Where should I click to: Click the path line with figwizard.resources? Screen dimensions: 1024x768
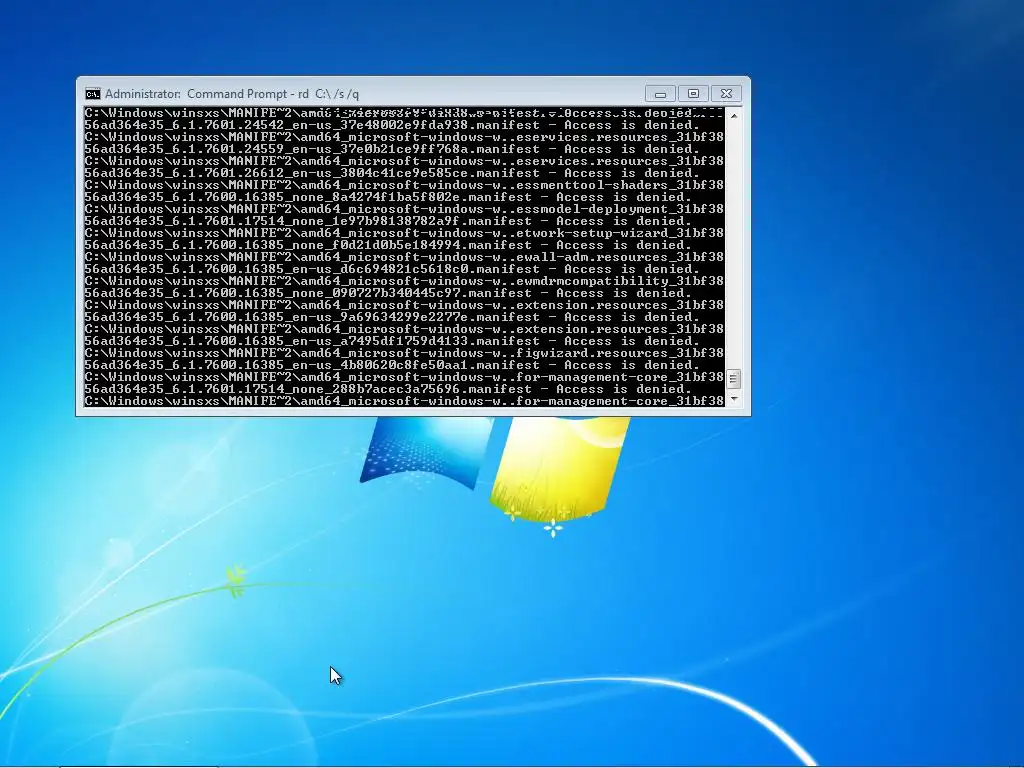click(404, 353)
